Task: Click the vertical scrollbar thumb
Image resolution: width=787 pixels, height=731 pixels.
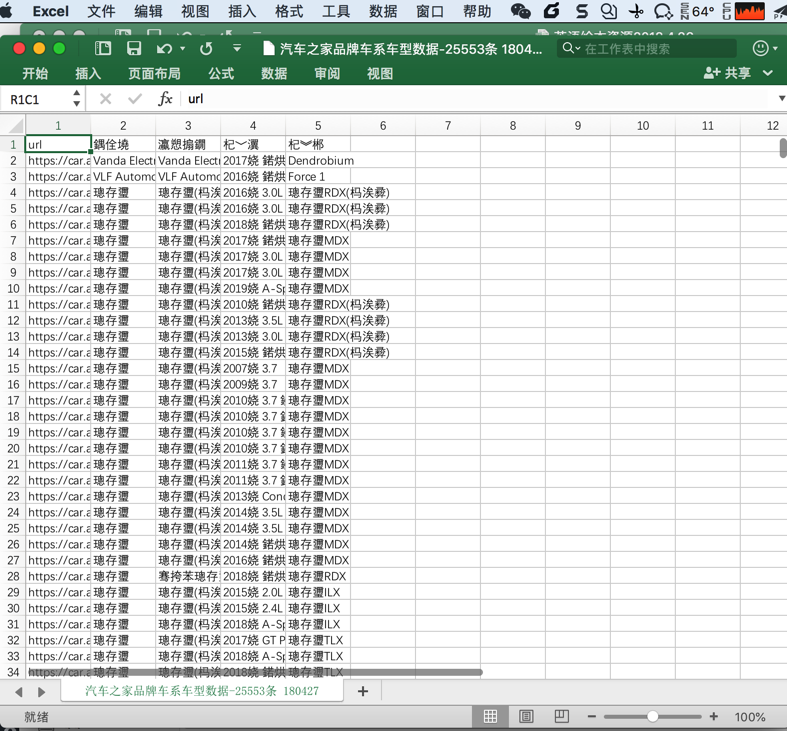Action: 783,148
